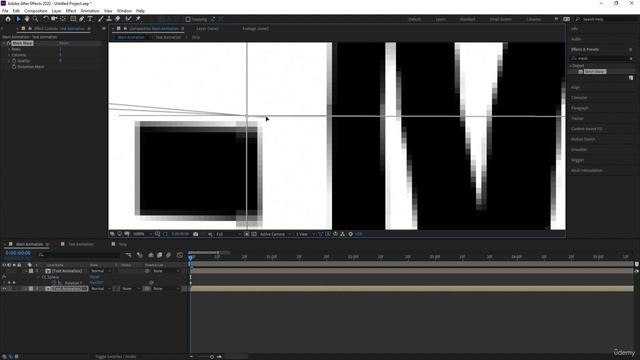This screenshot has height=360, width=640.
Task: Toggle the Distortion Mesh stopwatch
Action: click(14, 67)
